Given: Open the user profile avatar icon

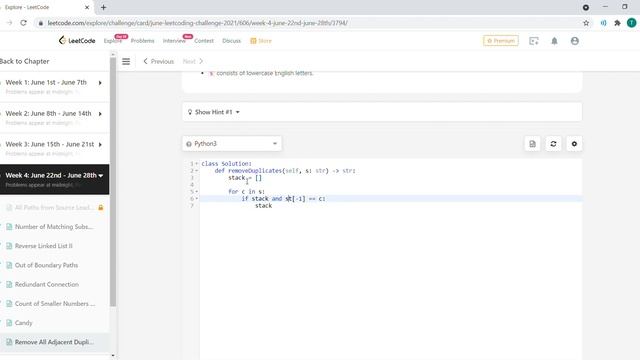Looking at the screenshot, I should click(x=575, y=41).
